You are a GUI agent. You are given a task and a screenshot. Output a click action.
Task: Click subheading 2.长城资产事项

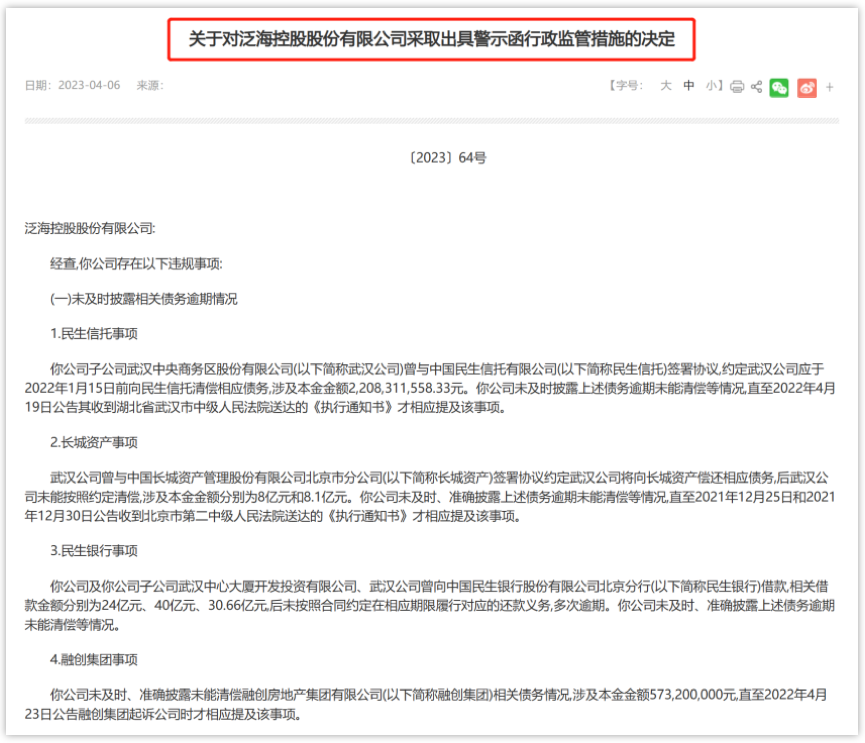[x=94, y=442]
